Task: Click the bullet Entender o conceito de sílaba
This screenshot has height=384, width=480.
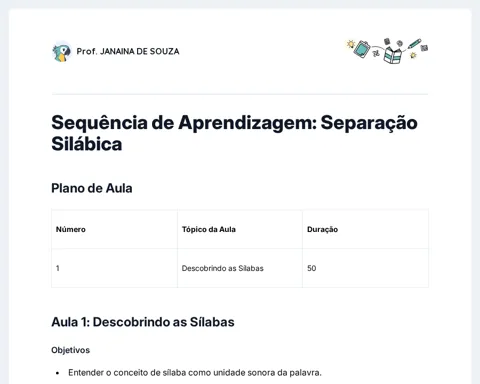Action: point(195,373)
